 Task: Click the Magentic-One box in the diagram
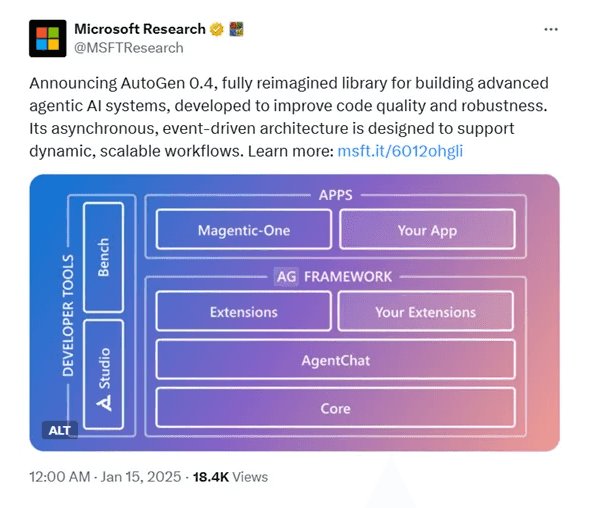pos(244,230)
